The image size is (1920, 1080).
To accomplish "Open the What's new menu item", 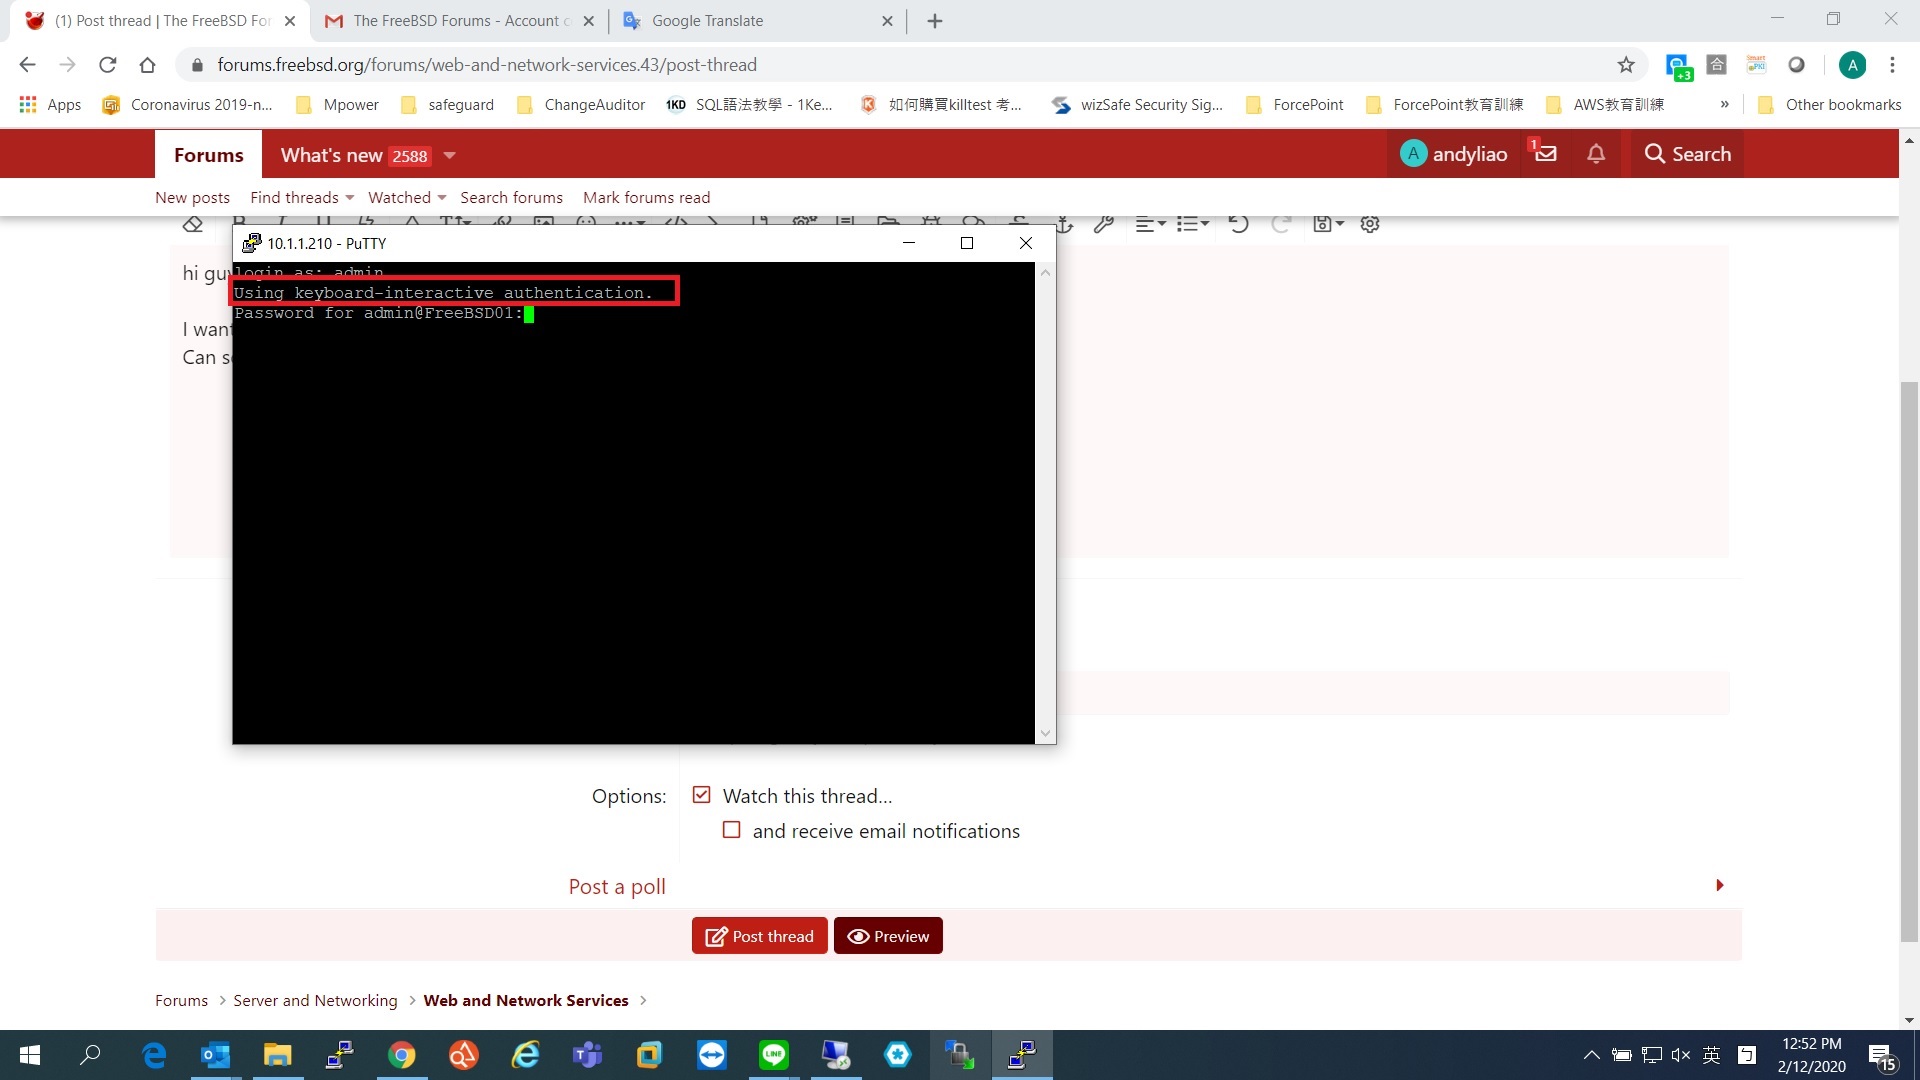I will [x=331, y=155].
